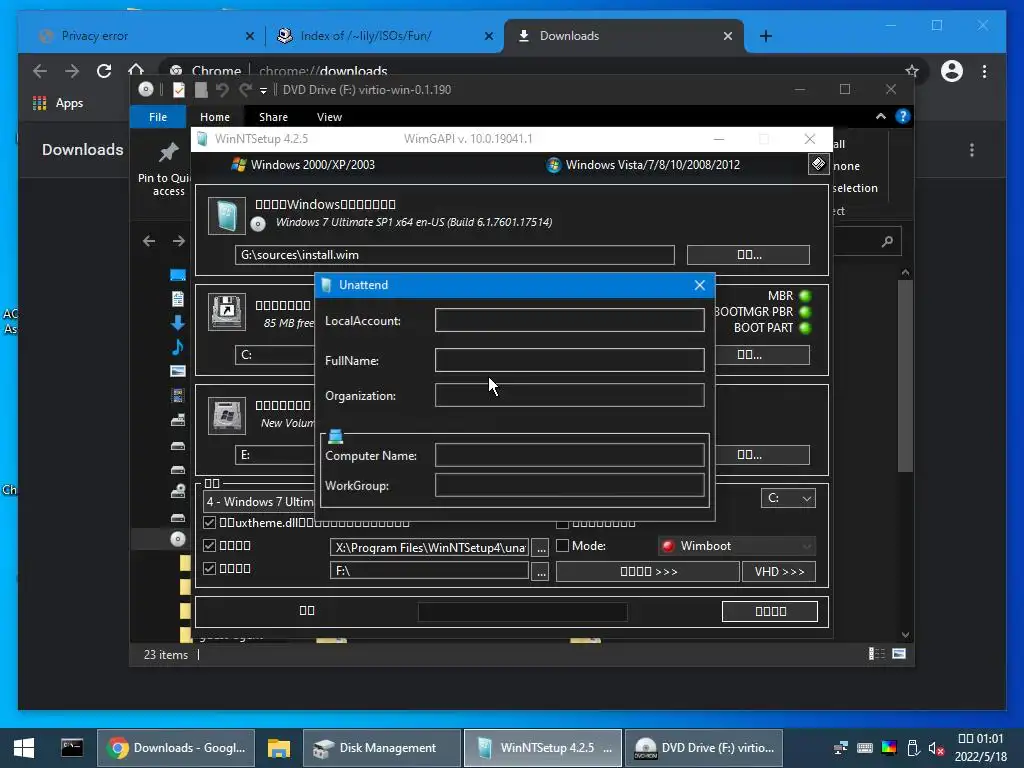Image resolution: width=1024 pixels, height=768 pixels.
Task: Click the taskbar volume muted icon
Action: tap(936, 748)
